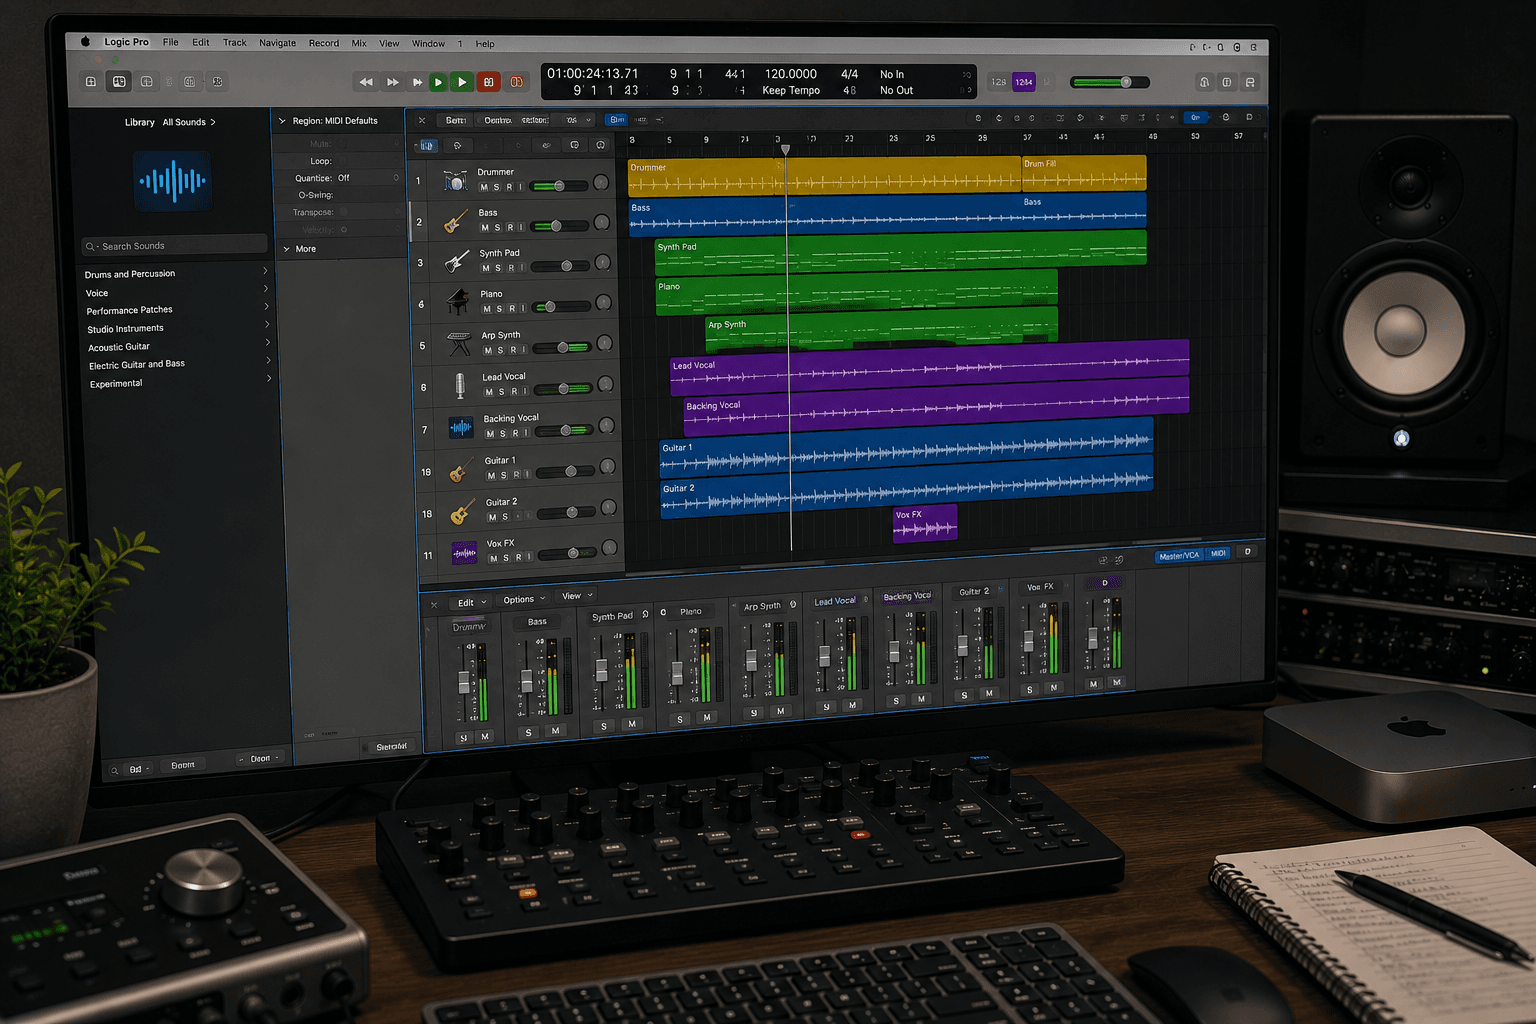Click the Piano track pan knob
This screenshot has width=1536, height=1024.
coord(604,302)
